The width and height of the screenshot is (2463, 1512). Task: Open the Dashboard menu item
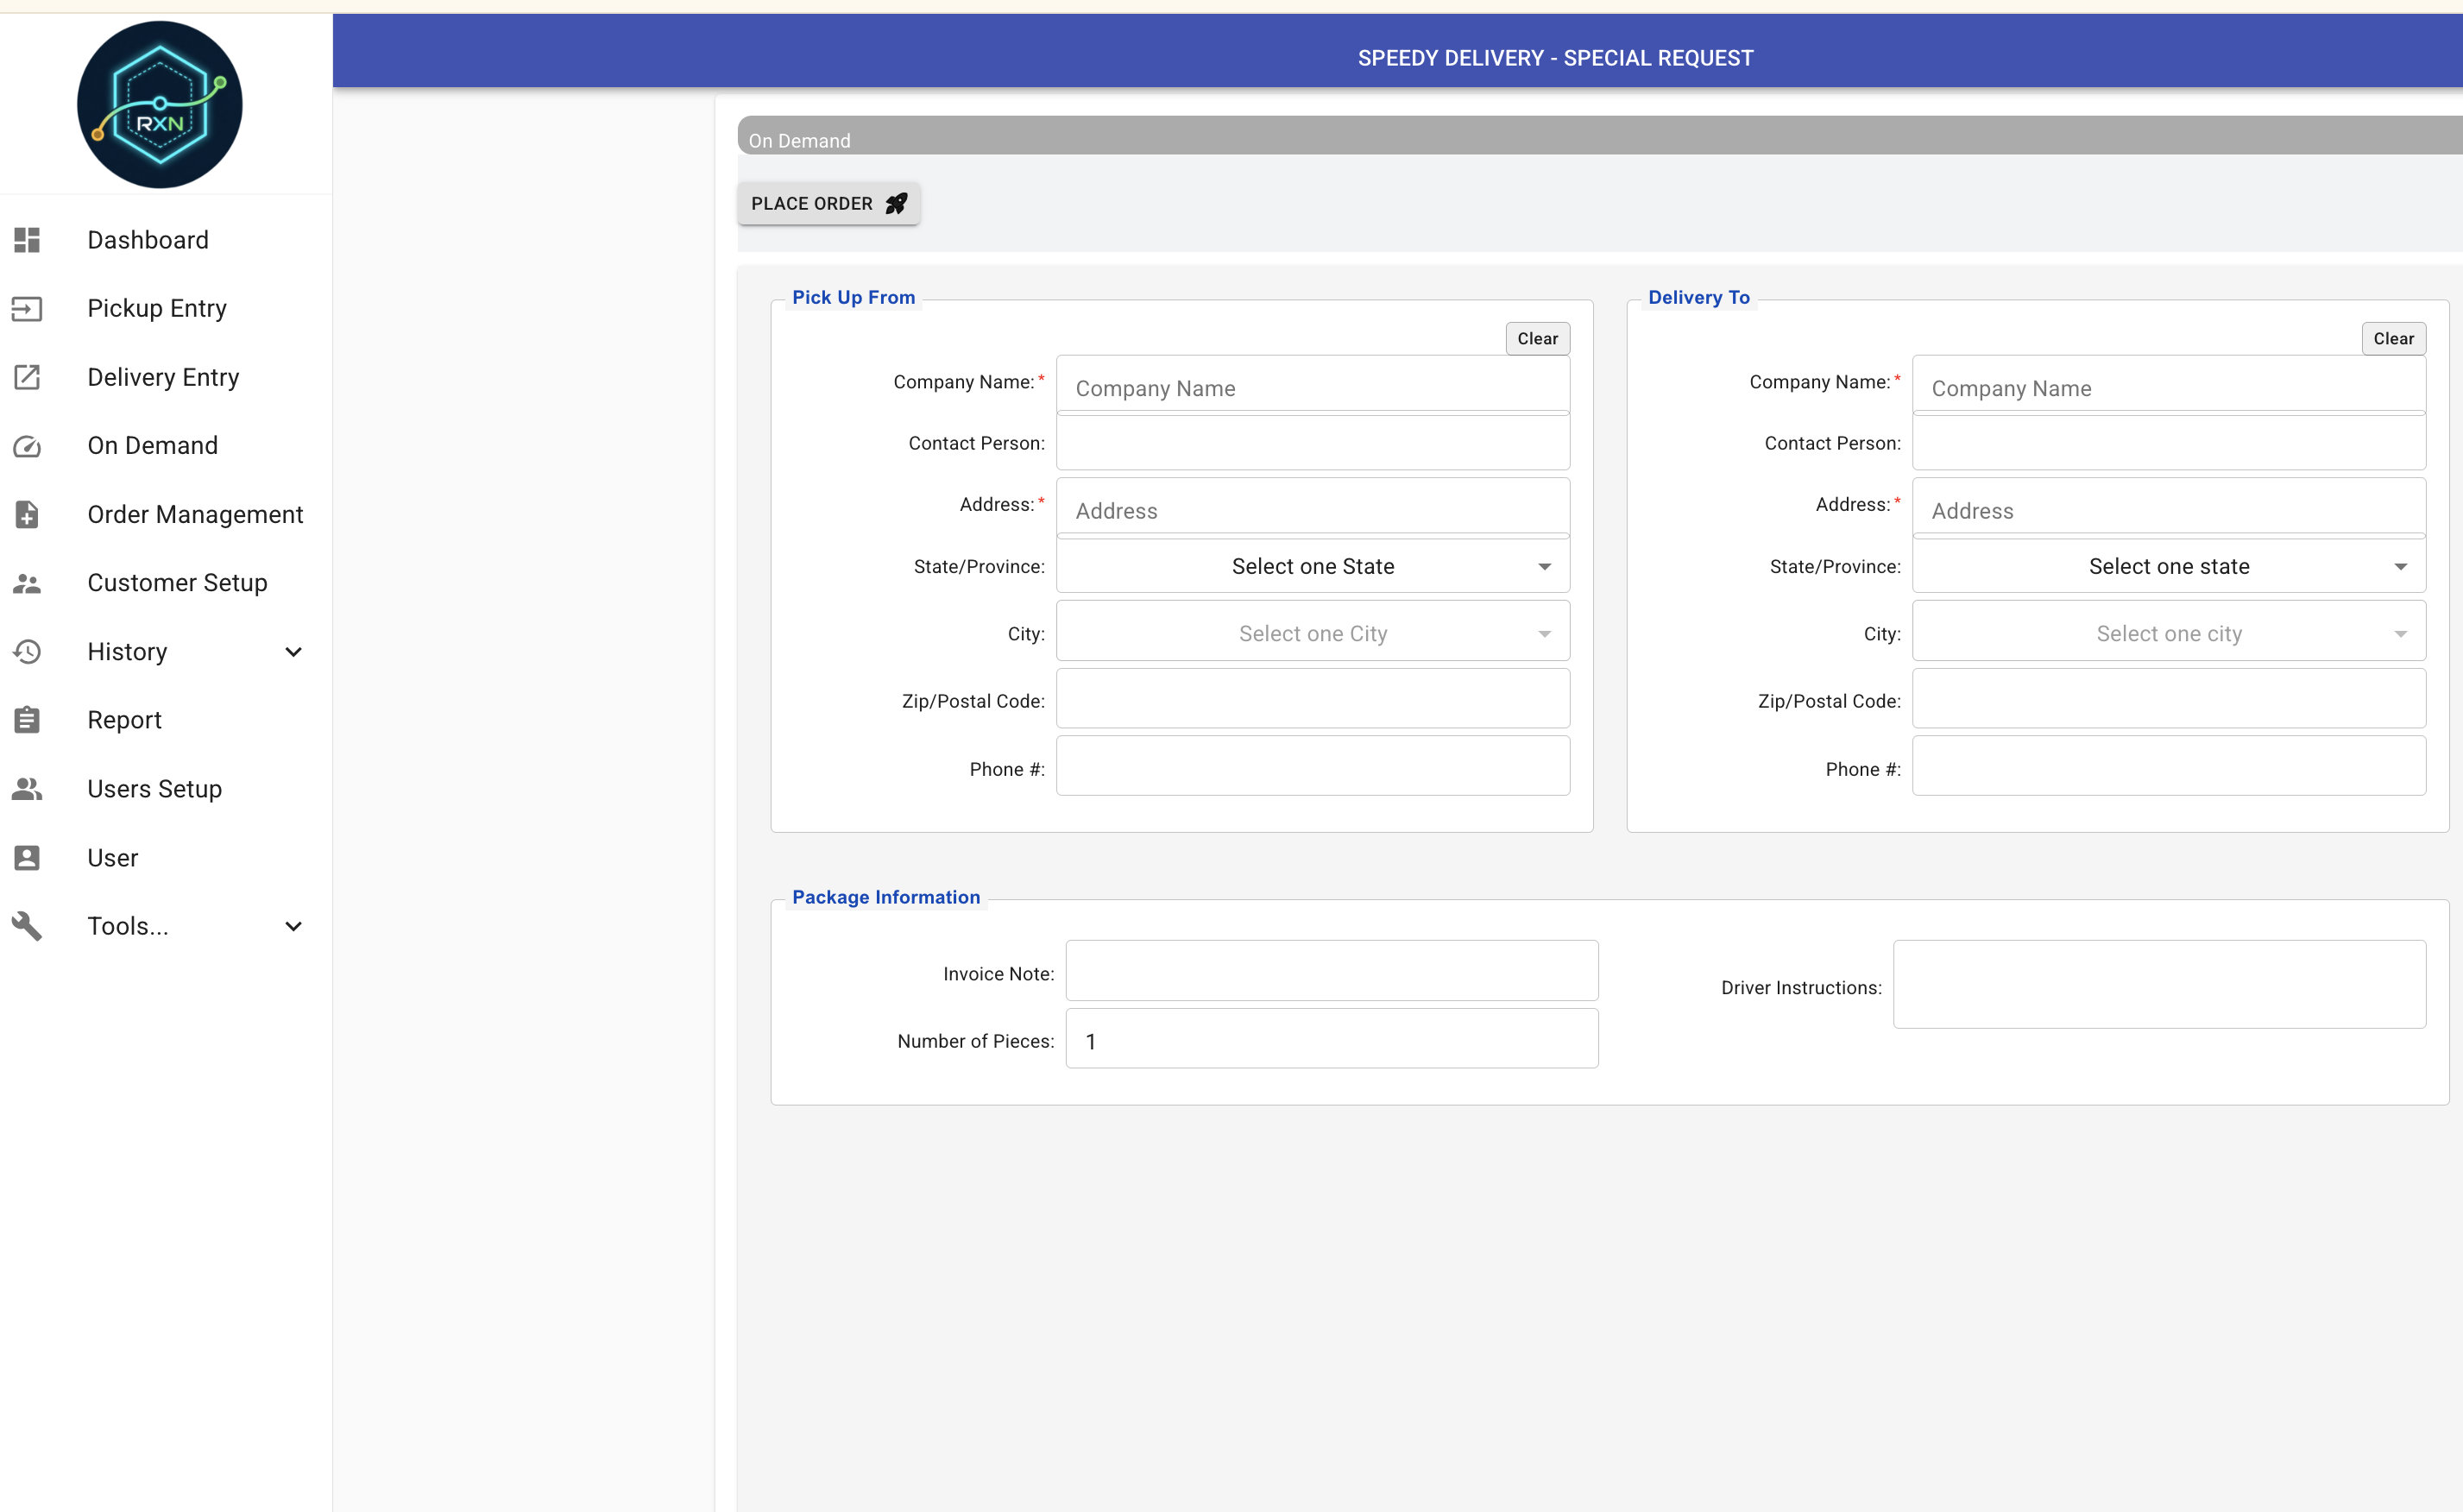(166, 240)
